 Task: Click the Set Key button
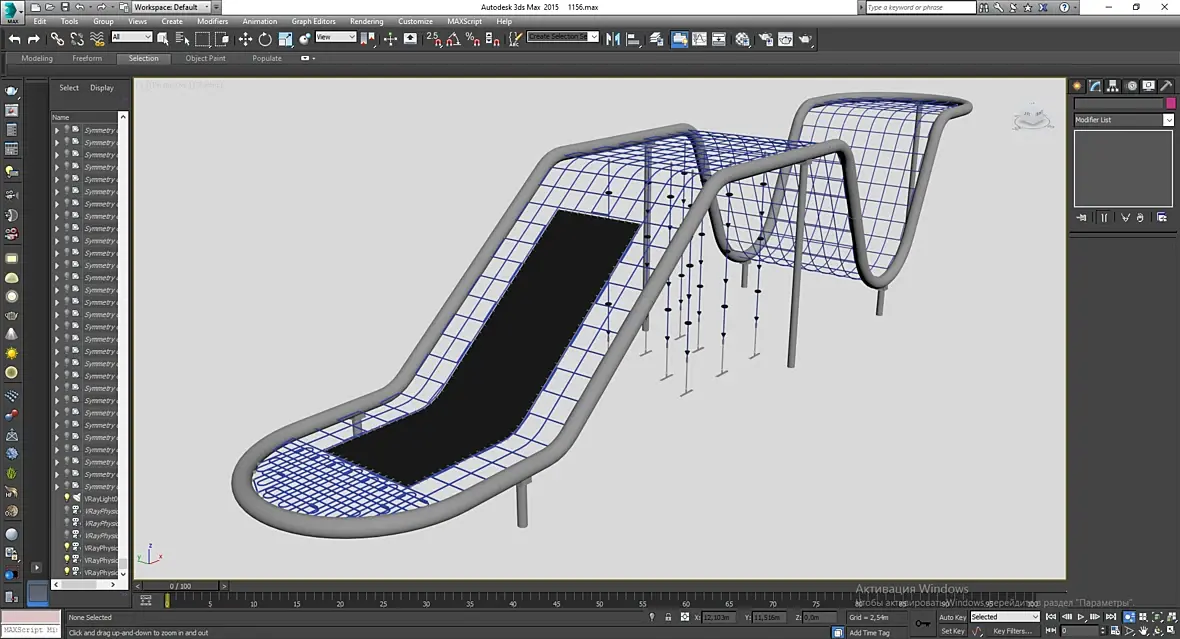[952, 631]
